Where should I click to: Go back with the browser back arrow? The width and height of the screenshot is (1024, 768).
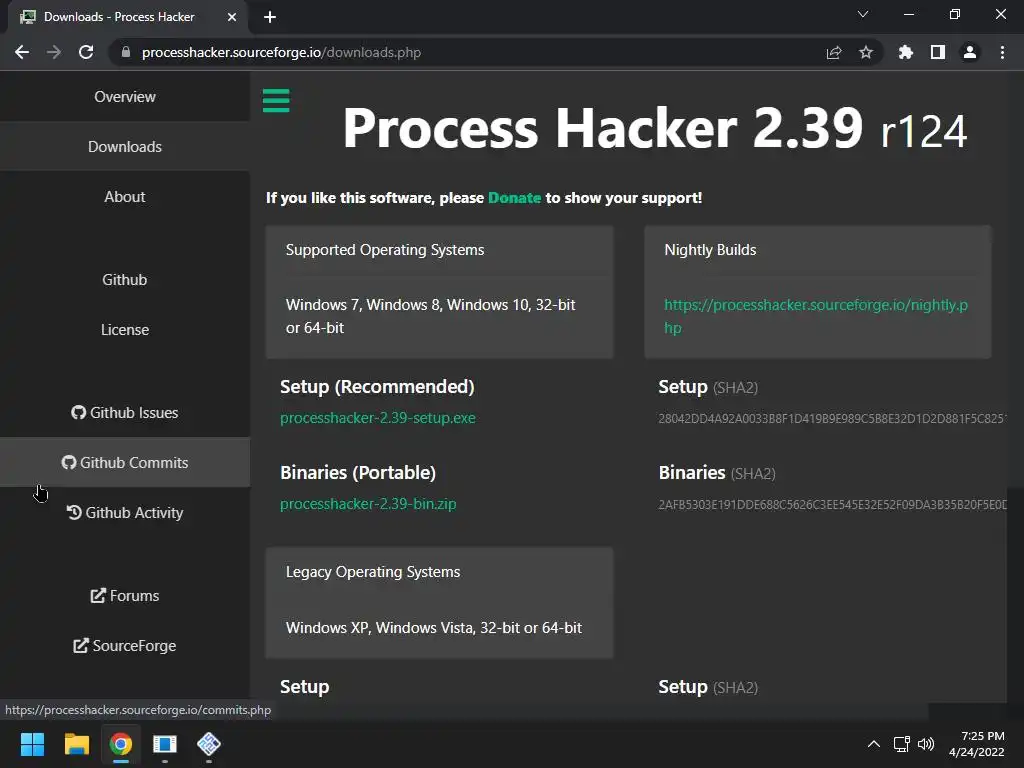(x=22, y=52)
